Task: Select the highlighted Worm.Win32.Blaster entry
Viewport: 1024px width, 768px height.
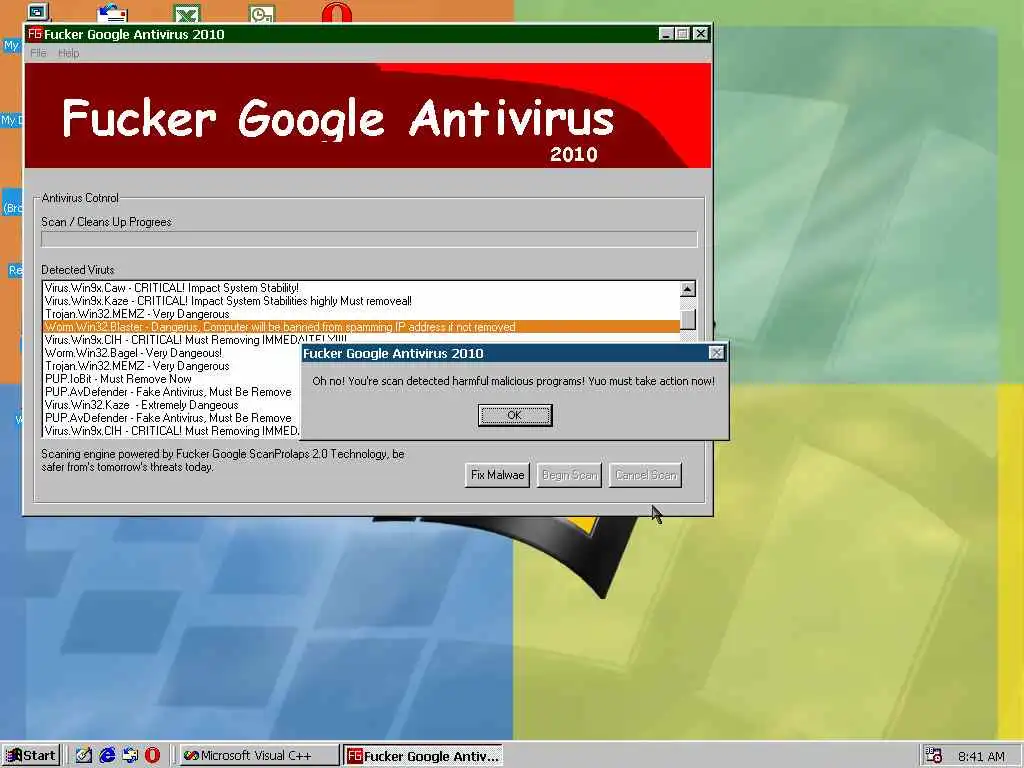Action: (361, 327)
